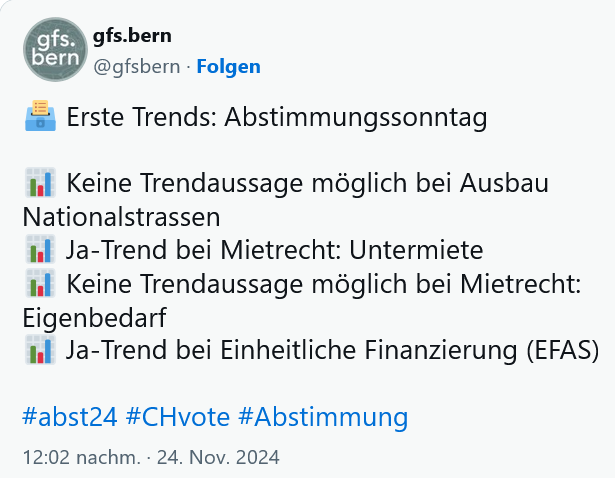The image size is (615, 478).
Task: Open the #Abstimmung hashtag
Action: tap(324, 417)
